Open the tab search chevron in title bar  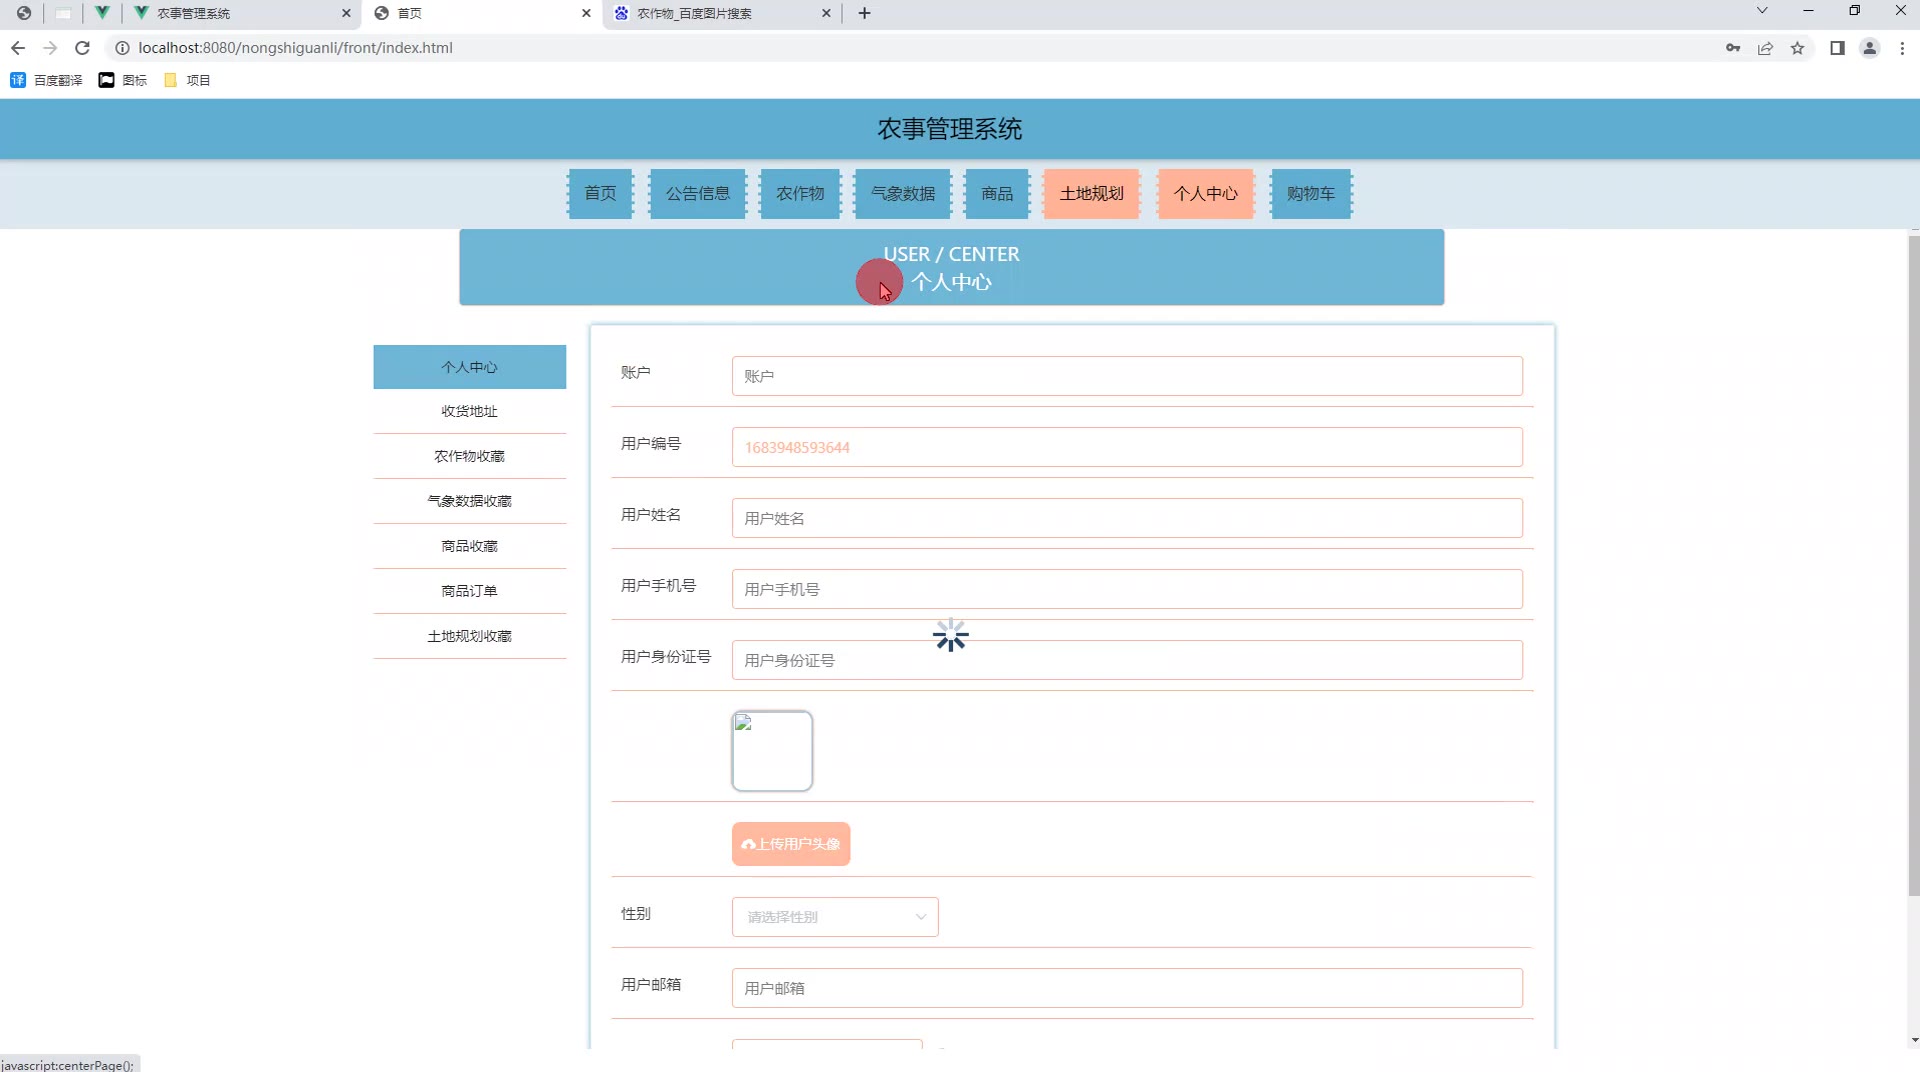pyautogui.click(x=1762, y=11)
